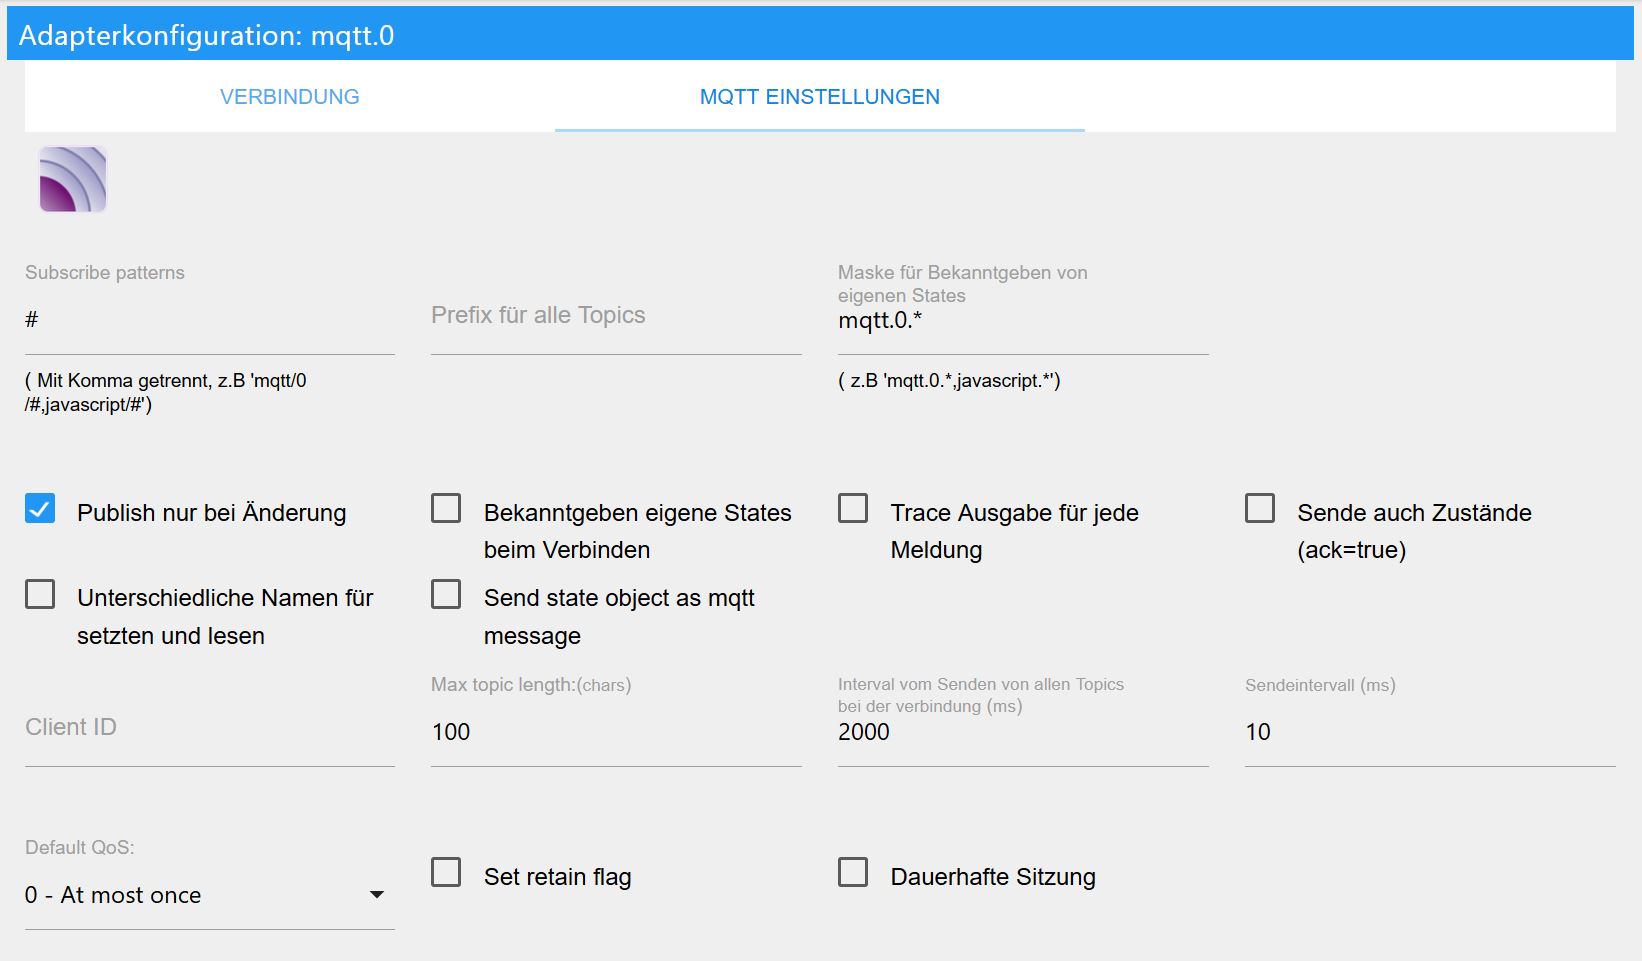Tick Unterschiedliche Namen für setzten und lesen

coord(40,595)
